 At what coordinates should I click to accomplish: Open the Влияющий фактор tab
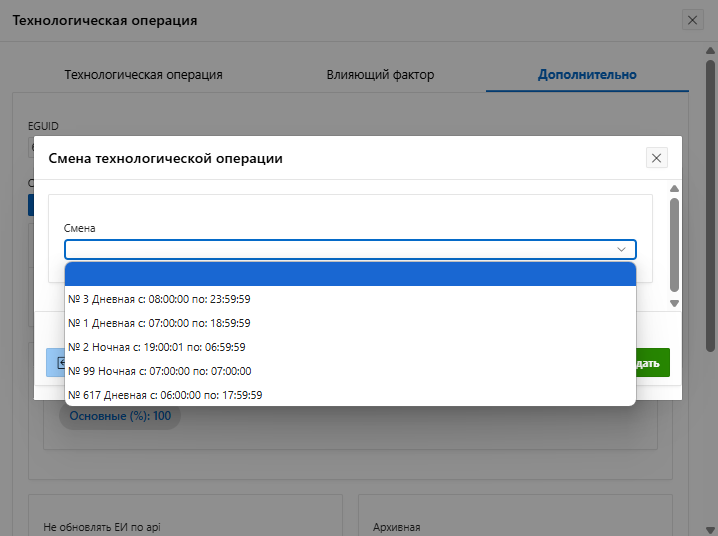[x=380, y=75]
